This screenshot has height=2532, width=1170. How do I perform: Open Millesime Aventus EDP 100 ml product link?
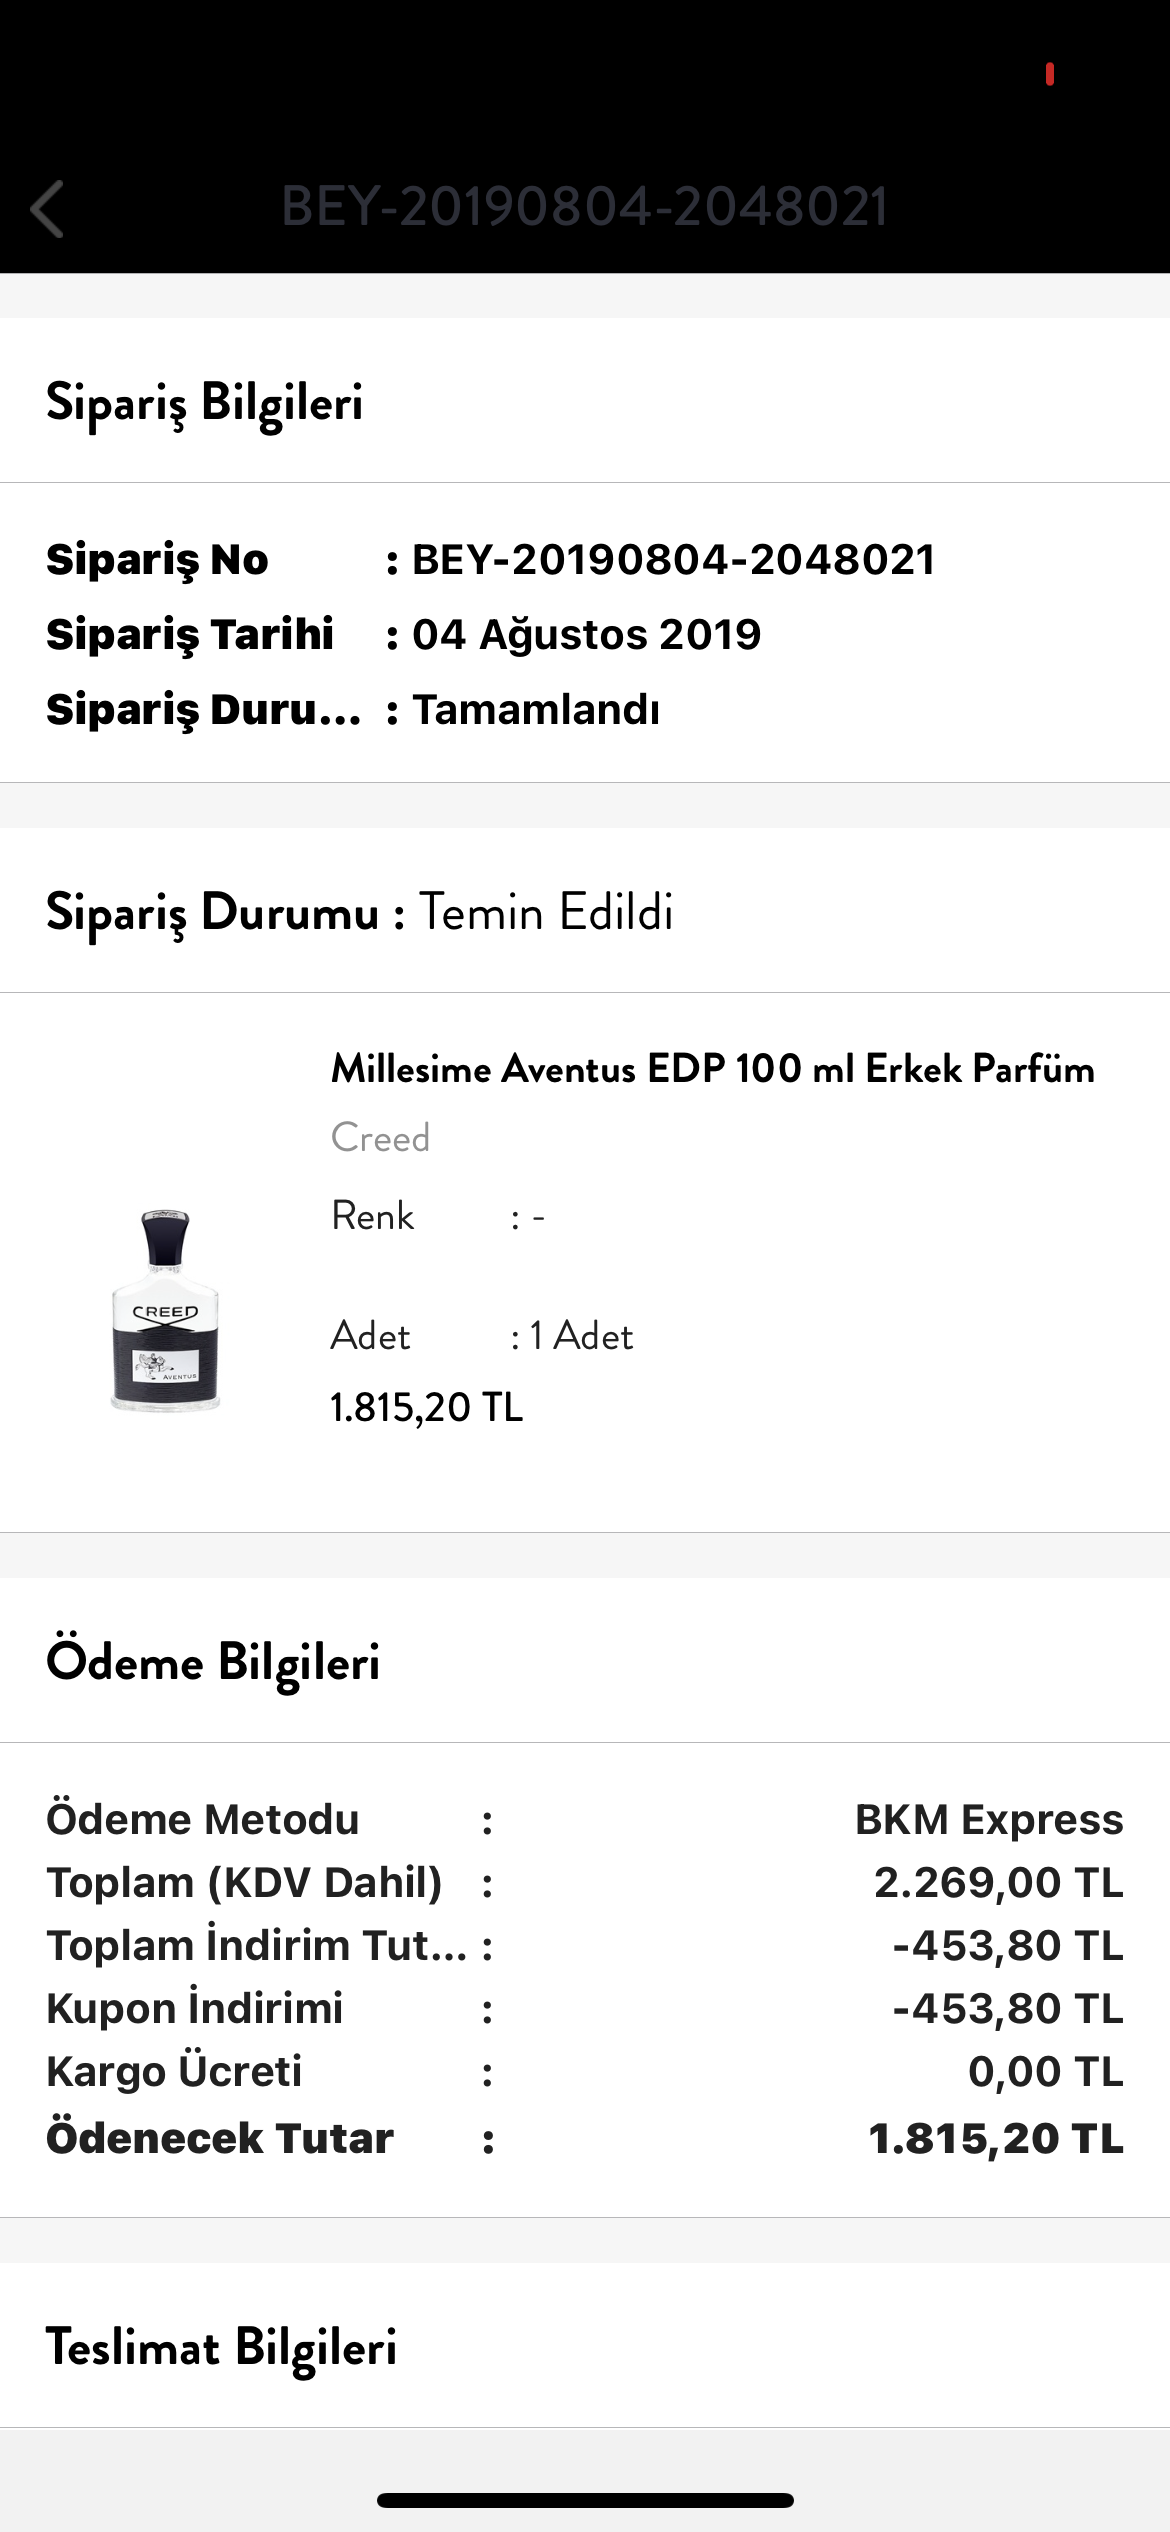click(712, 1069)
